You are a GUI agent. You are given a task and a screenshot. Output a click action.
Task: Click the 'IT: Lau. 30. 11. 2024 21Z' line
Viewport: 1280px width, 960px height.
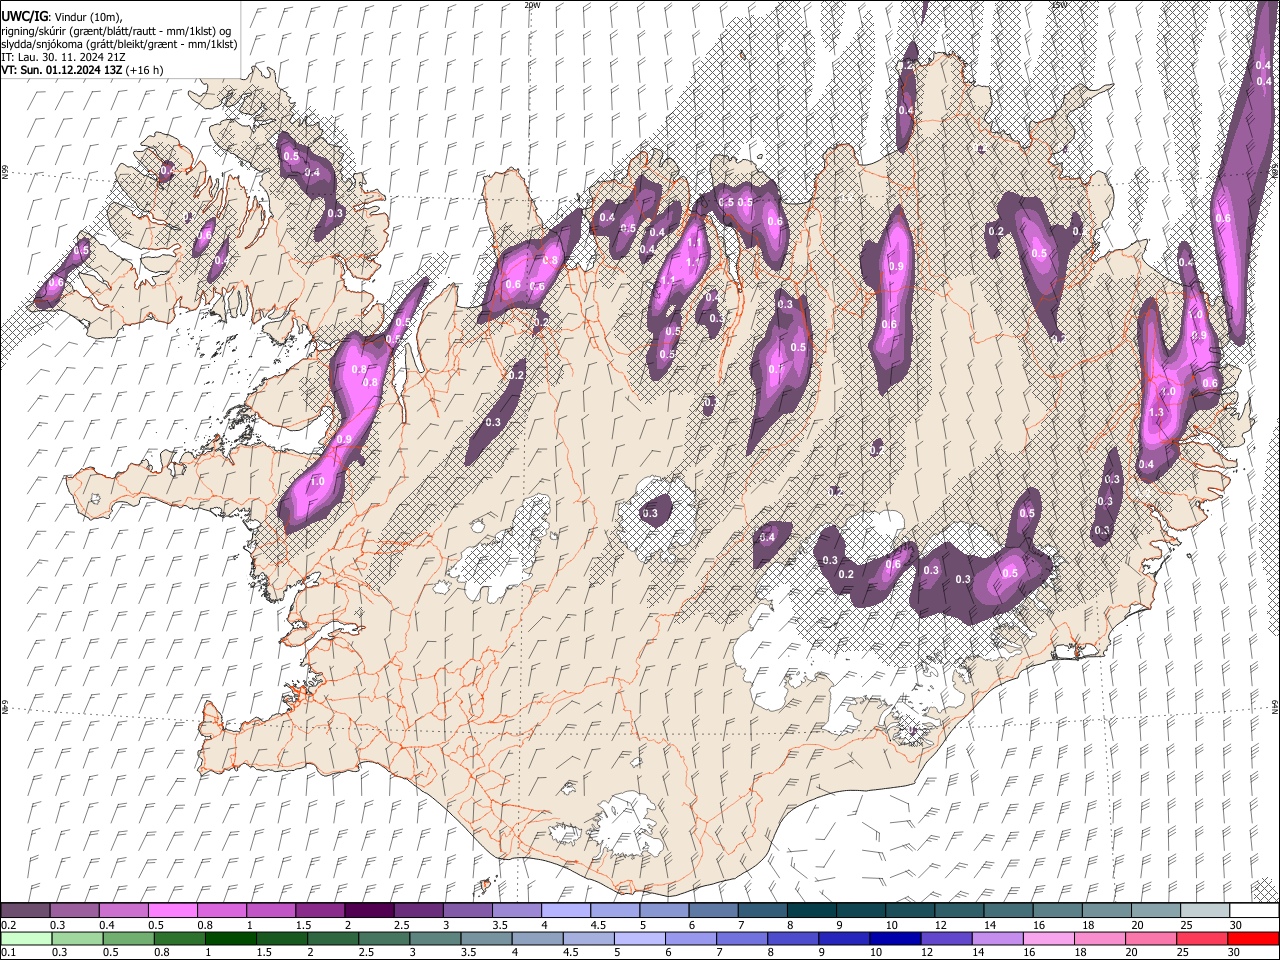click(x=63, y=57)
